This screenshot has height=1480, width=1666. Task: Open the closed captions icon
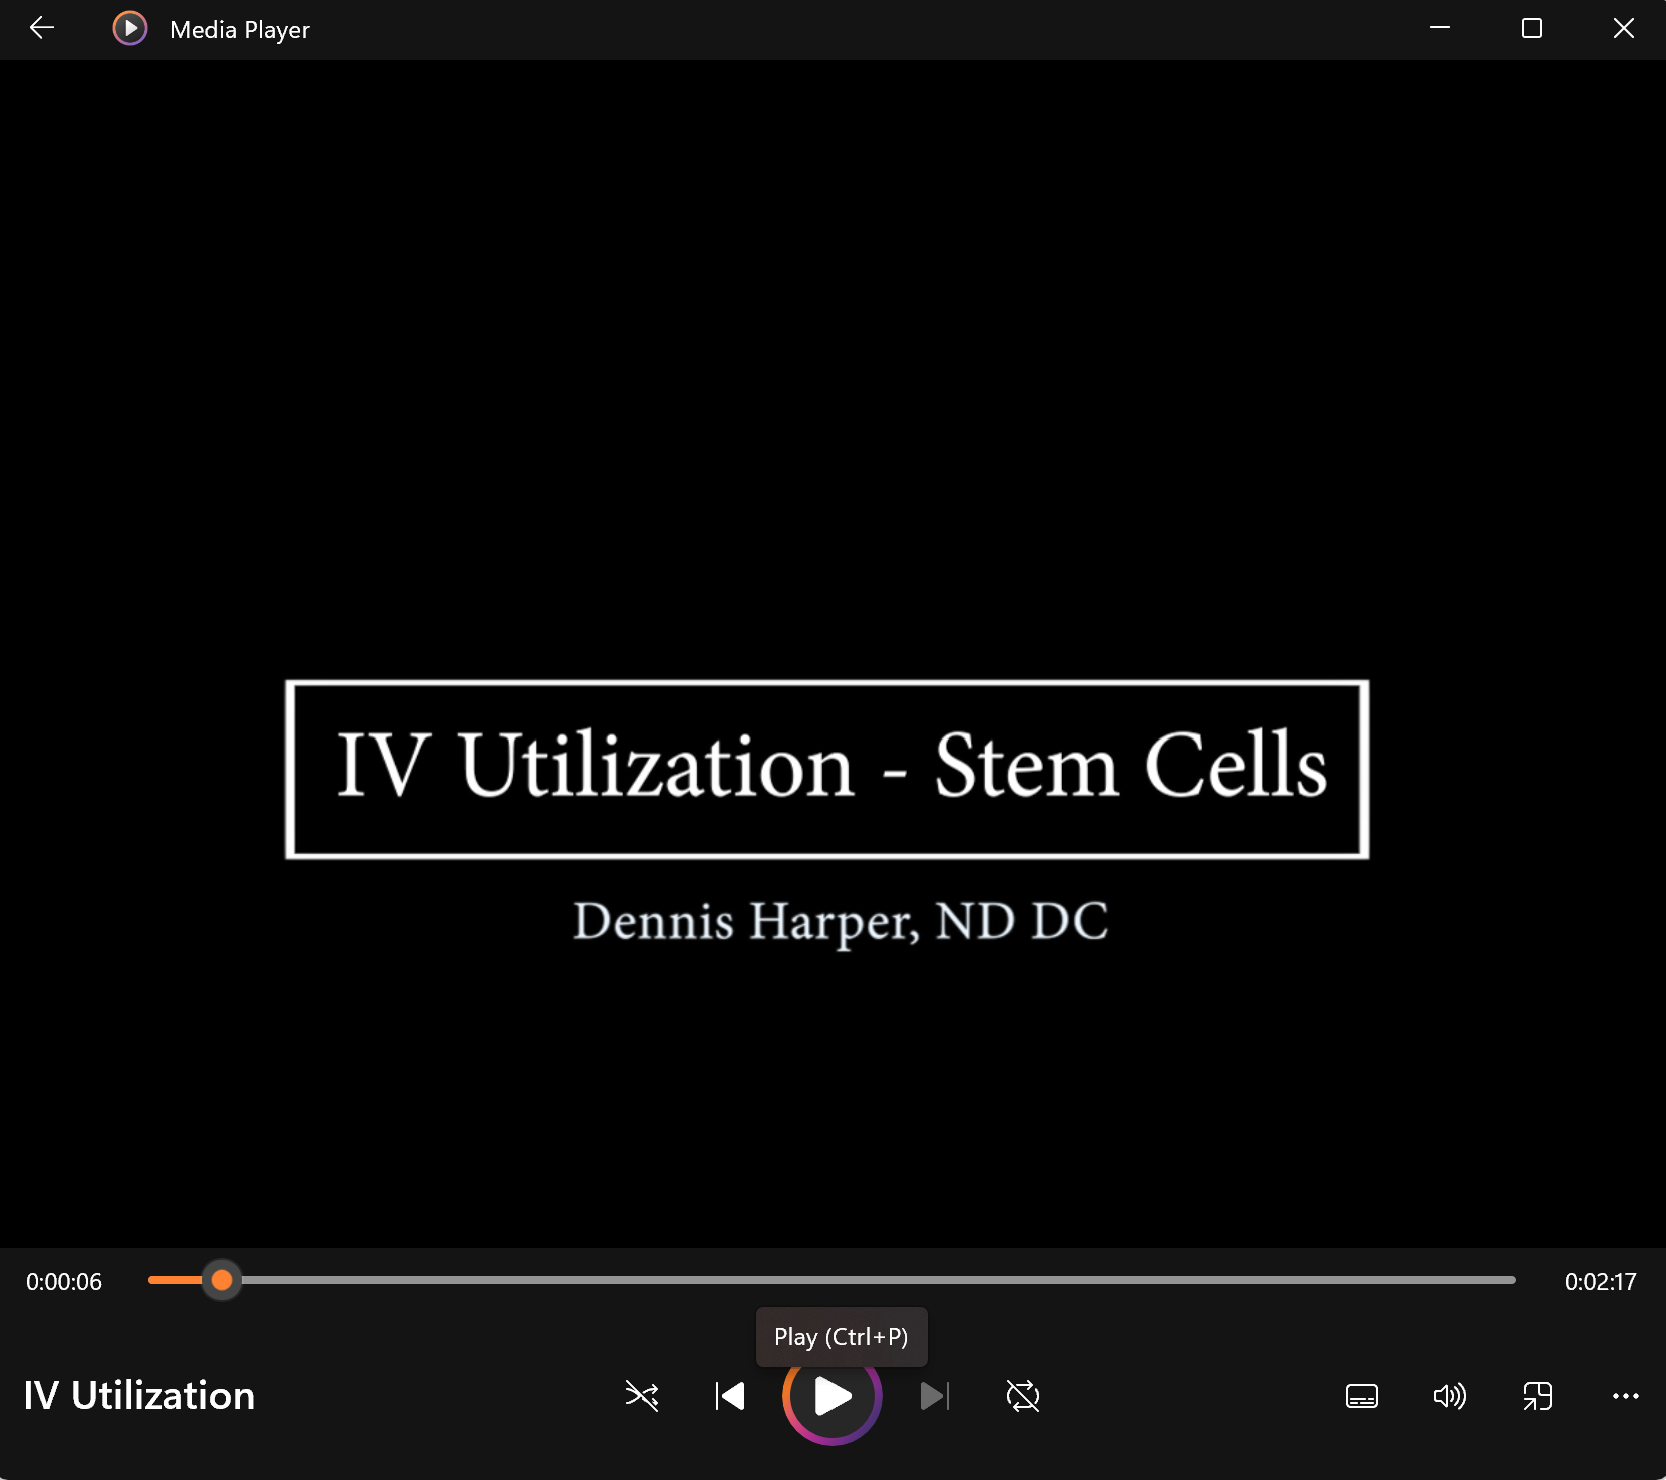click(x=1361, y=1396)
